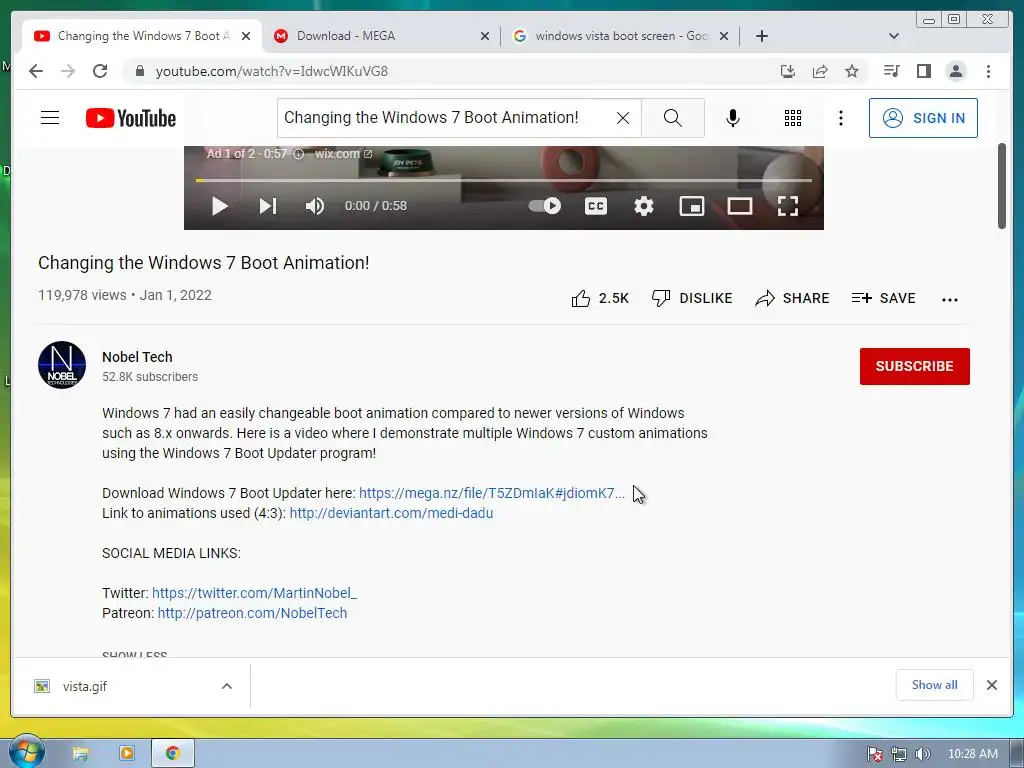Open the media control icon in toolbar
This screenshot has width=1024, height=768.
pos(891,71)
